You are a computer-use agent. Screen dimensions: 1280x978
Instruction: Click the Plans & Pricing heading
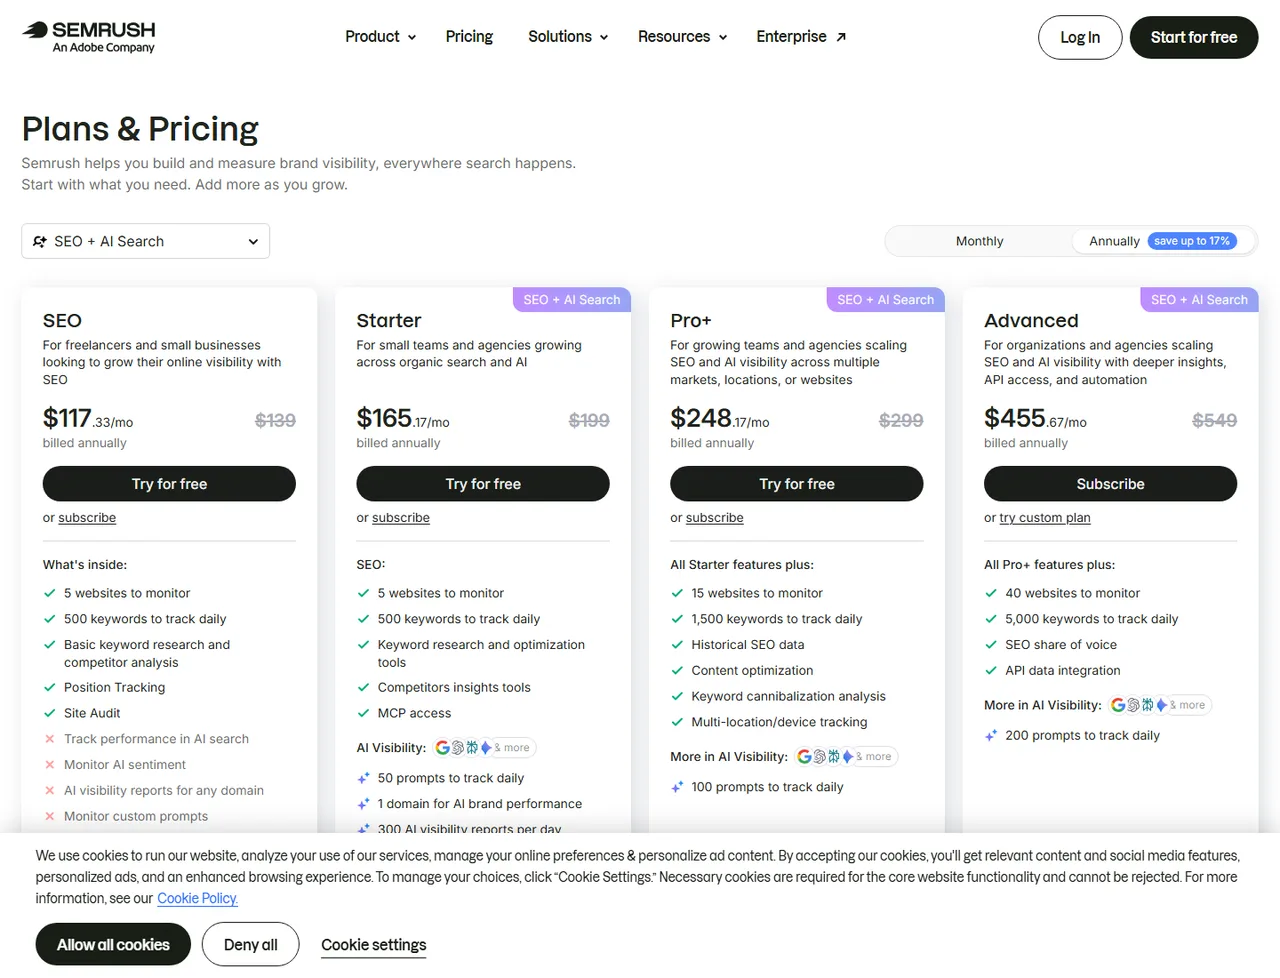140,129
